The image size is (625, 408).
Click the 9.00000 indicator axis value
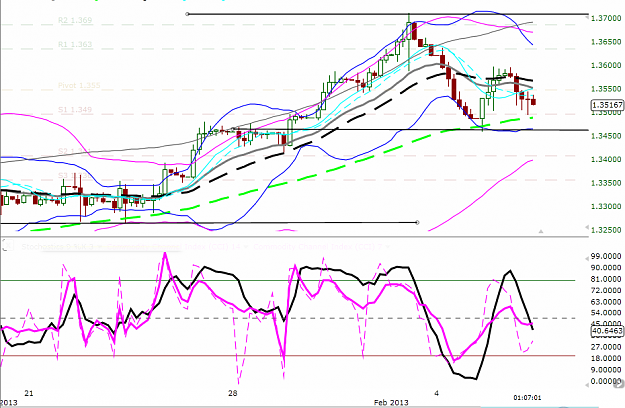click(606, 370)
